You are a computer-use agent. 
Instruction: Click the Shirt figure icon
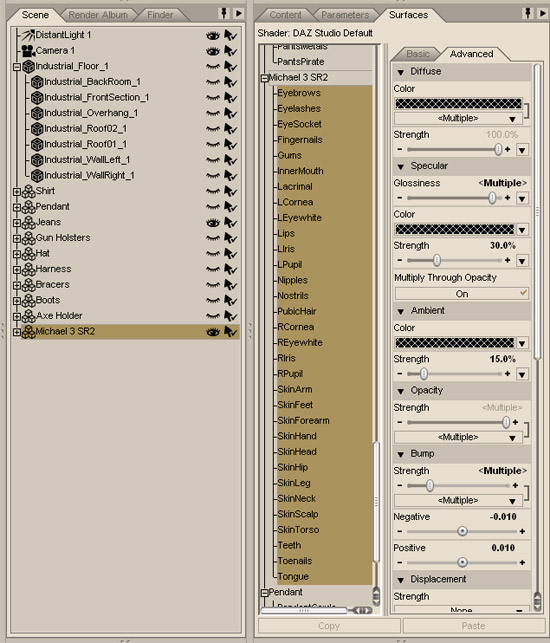(28, 191)
